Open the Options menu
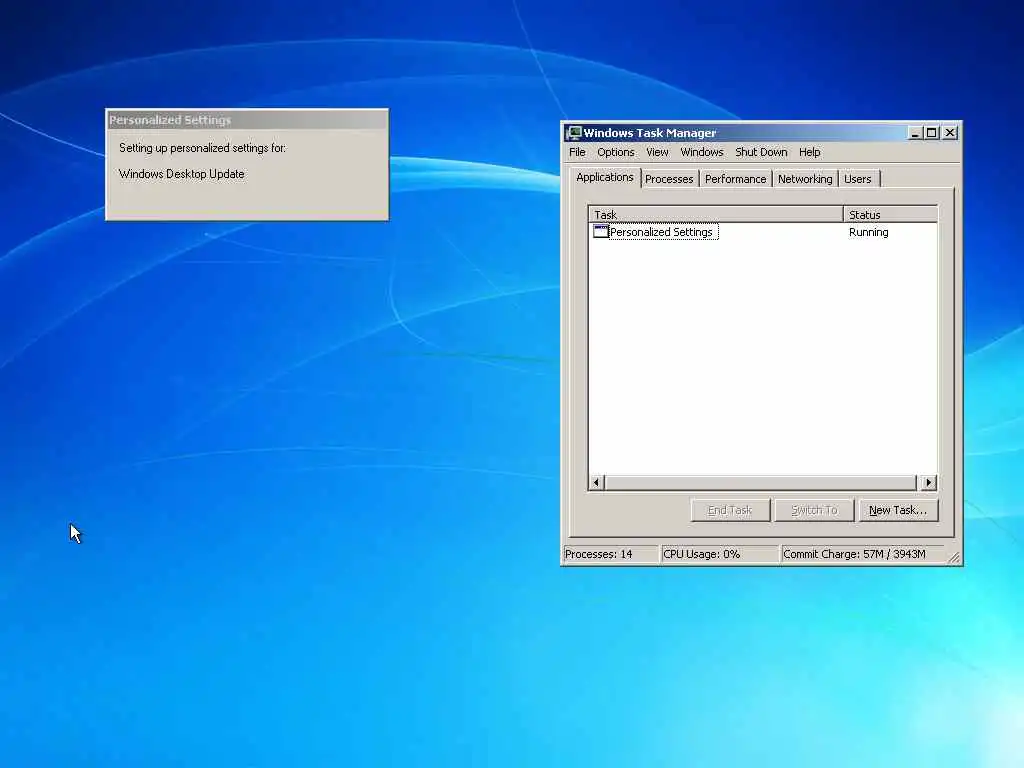Image resolution: width=1024 pixels, height=768 pixels. (x=615, y=152)
